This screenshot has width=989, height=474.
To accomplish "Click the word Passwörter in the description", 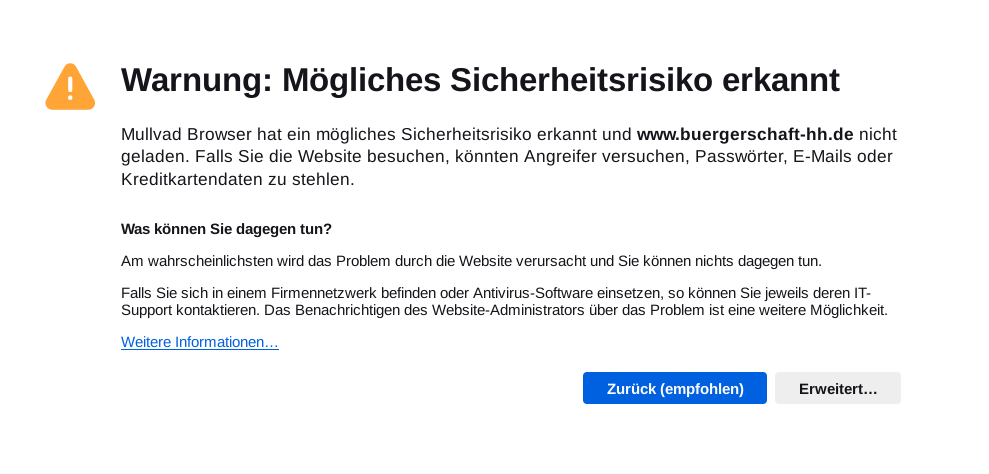I will (740, 157).
